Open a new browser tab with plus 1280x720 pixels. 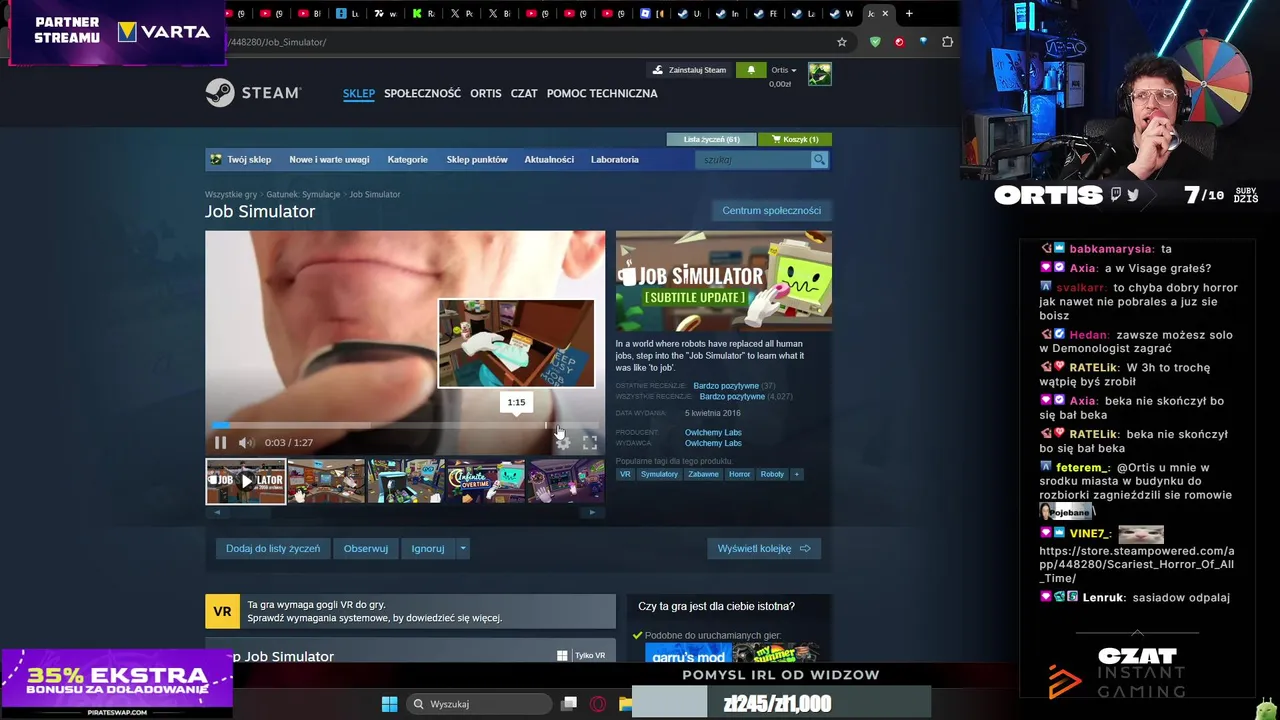pos(909,14)
